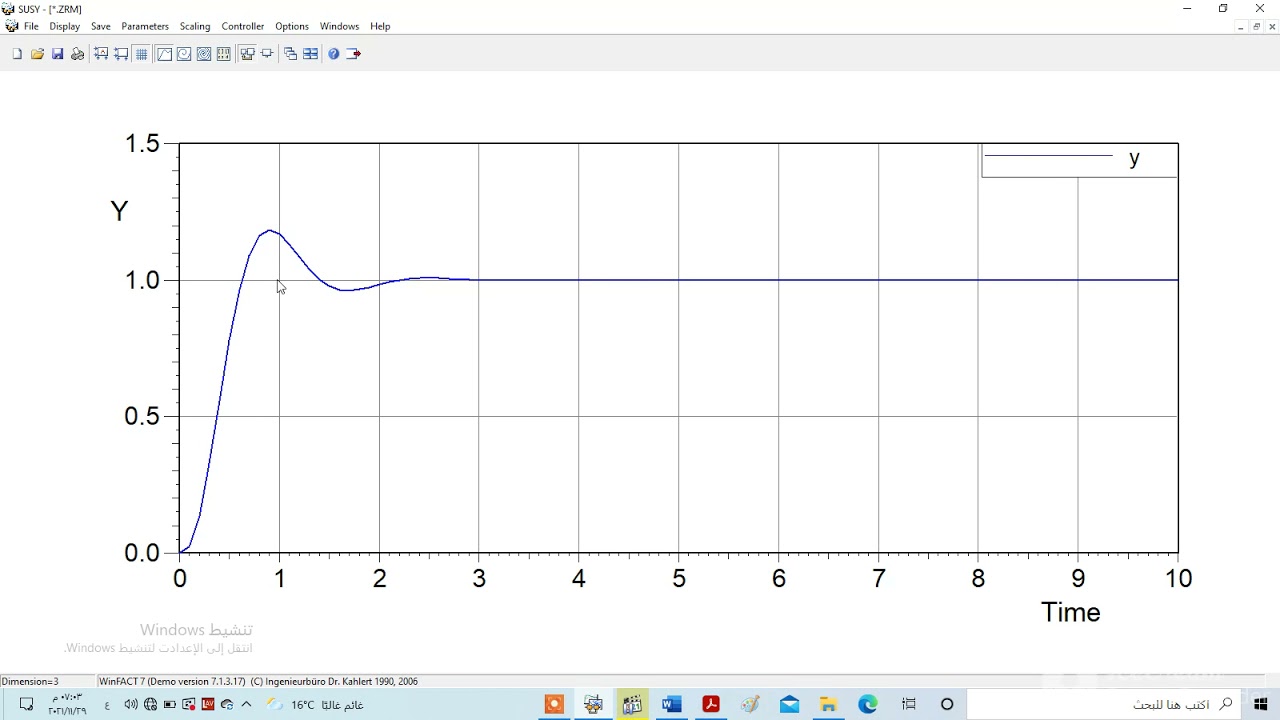Open Cortana circle on the taskbar
The height and width of the screenshot is (720, 1280).
tap(947, 704)
